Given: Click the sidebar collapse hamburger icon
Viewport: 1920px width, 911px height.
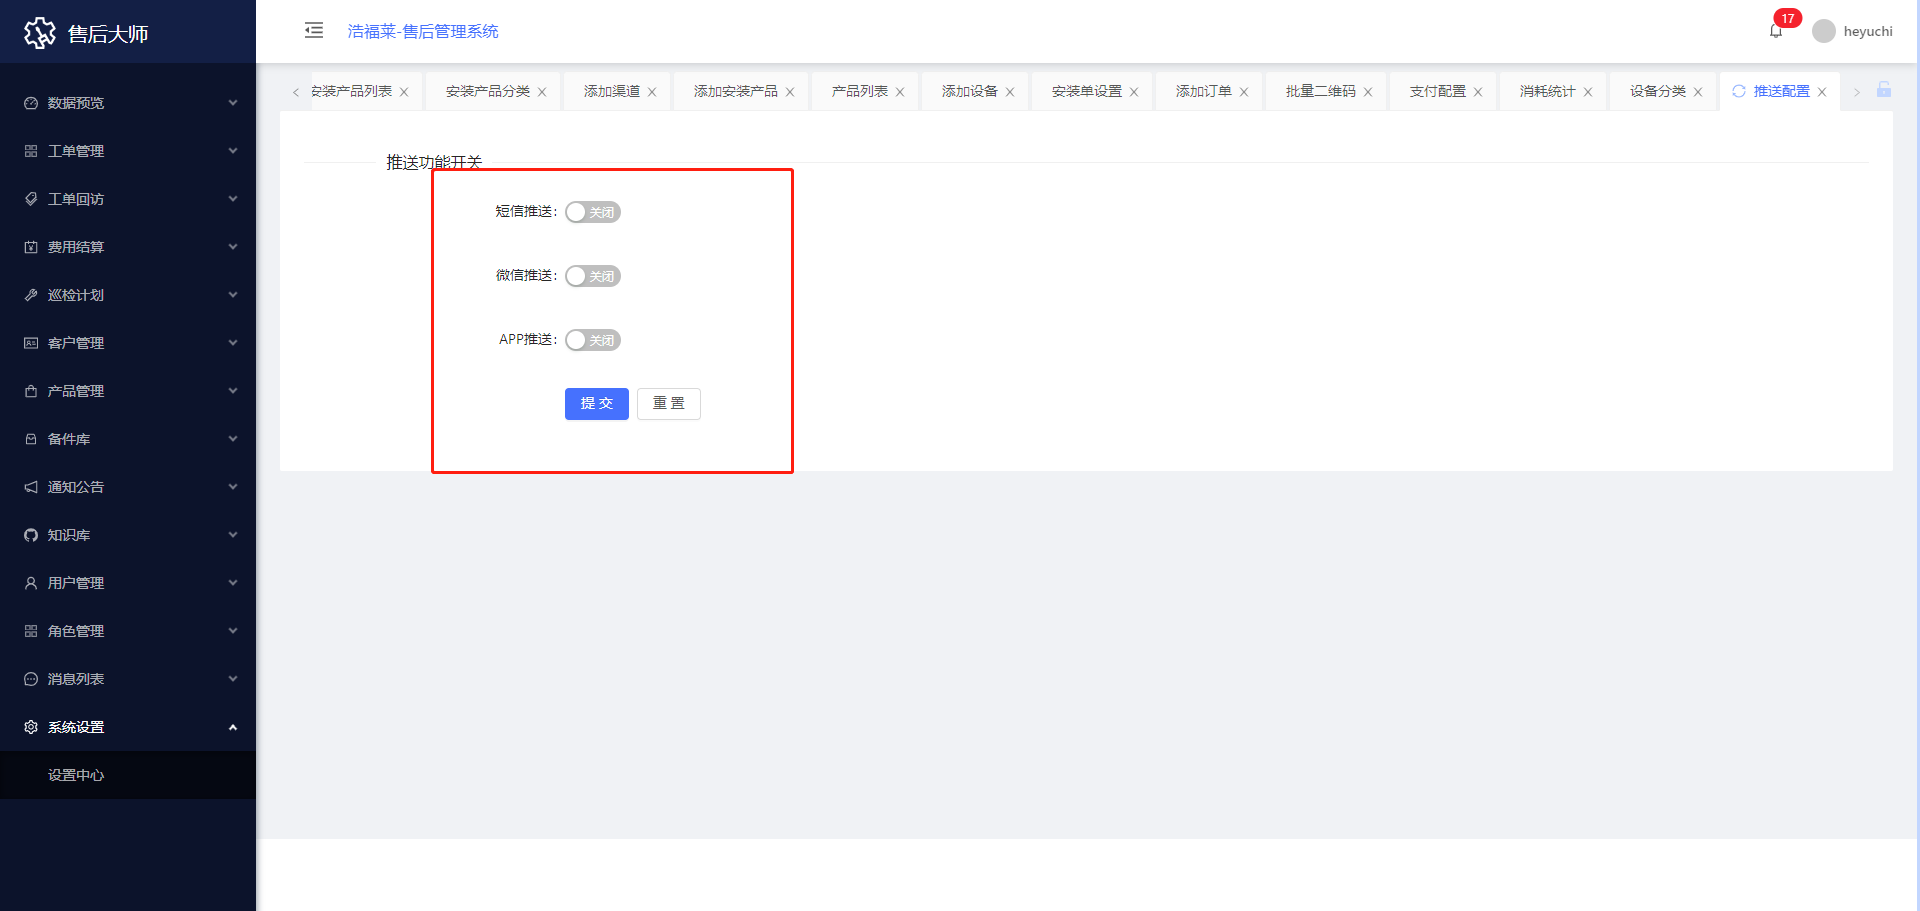Looking at the screenshot, I should [x=314, y=30].
